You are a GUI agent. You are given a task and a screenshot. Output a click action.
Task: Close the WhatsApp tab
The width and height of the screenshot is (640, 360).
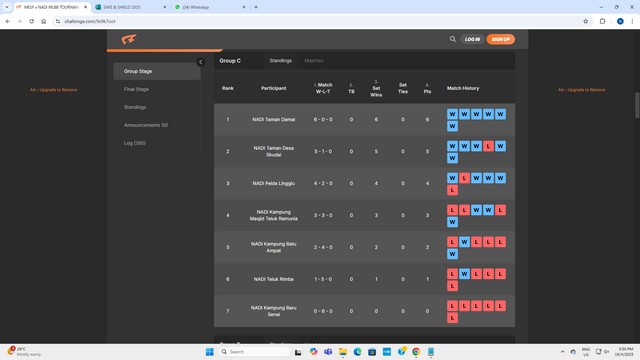coord(244,7)
